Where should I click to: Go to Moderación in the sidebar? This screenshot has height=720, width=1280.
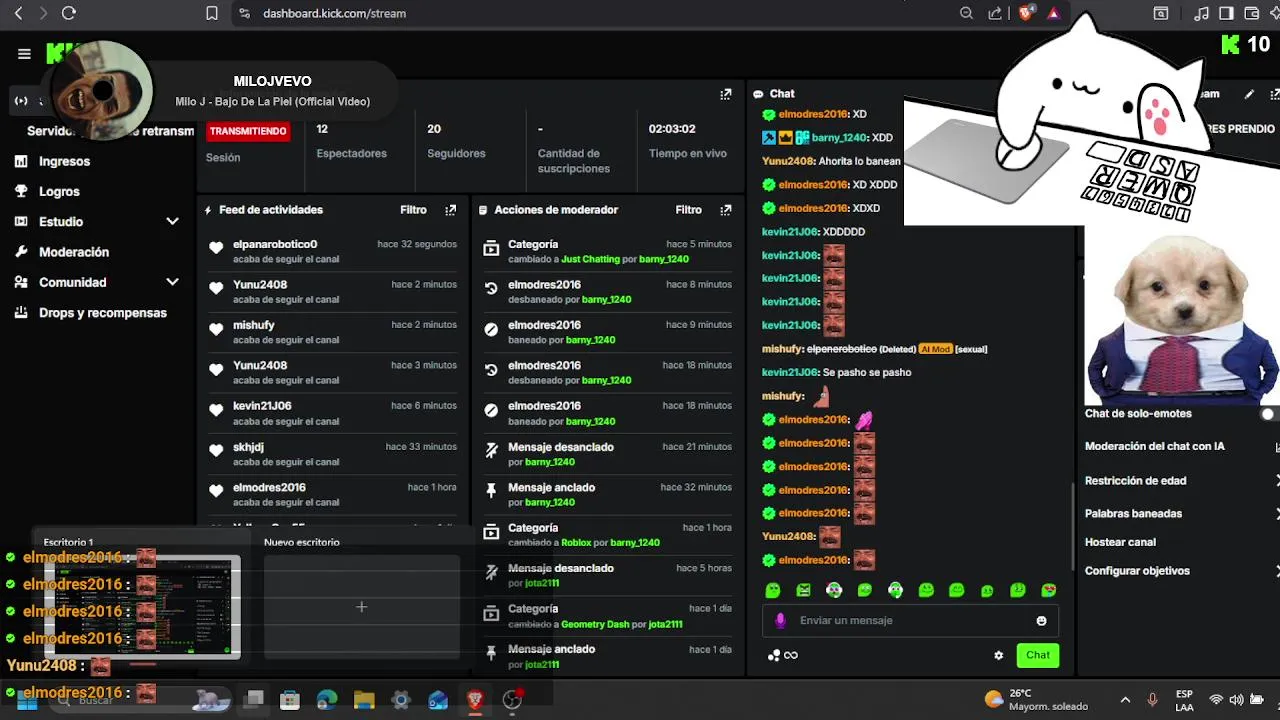pos(74,252)
